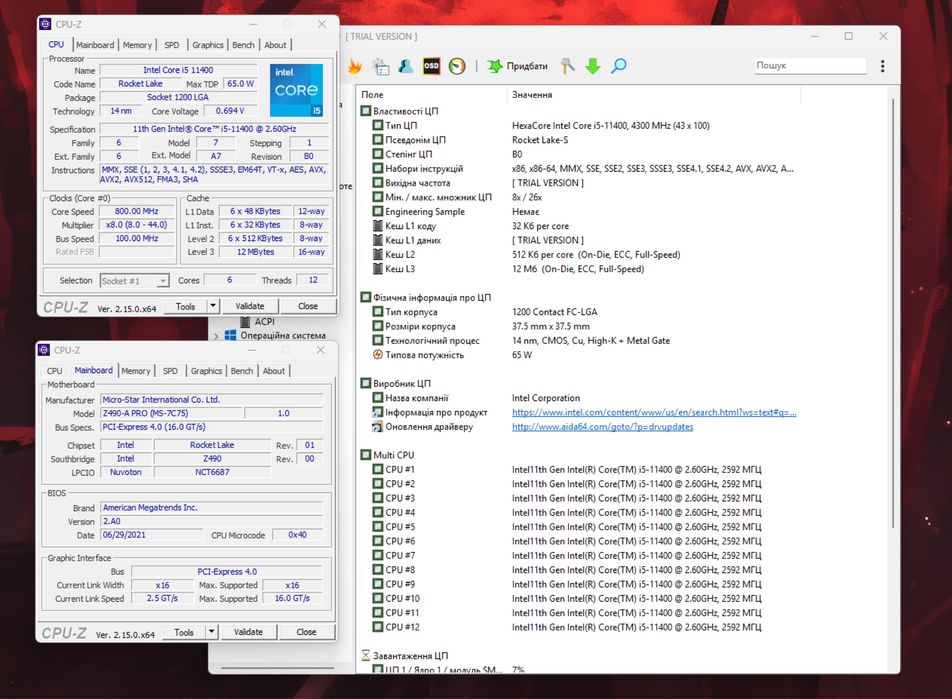Click the square icon beside CPU #1 row

point(378,469)
